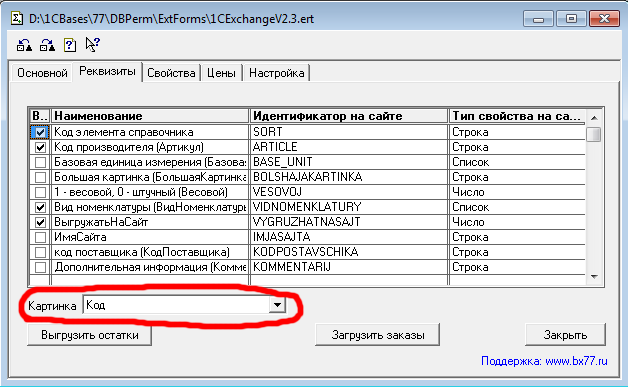The width and height of the screenshot is (628, 387).
Task: Click the Закрыть button
Action: coord(566,335)
